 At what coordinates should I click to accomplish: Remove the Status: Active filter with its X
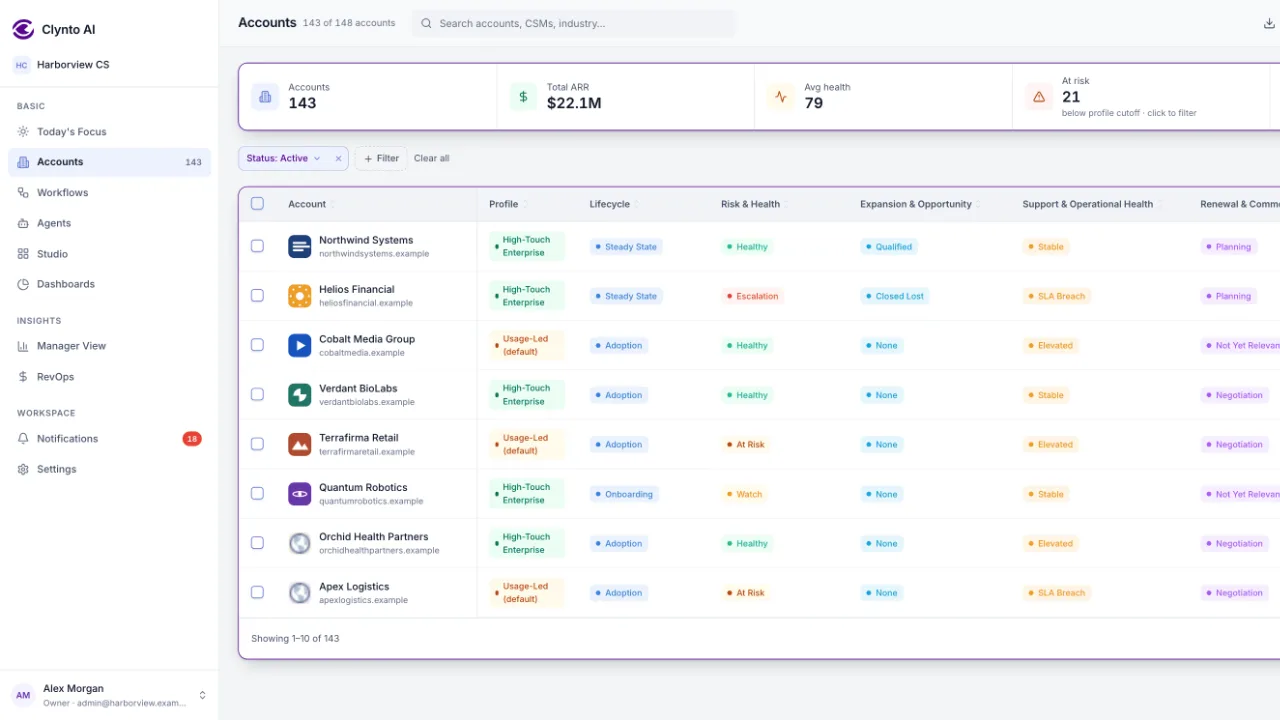pyautogui.click(x=338, y=158)
